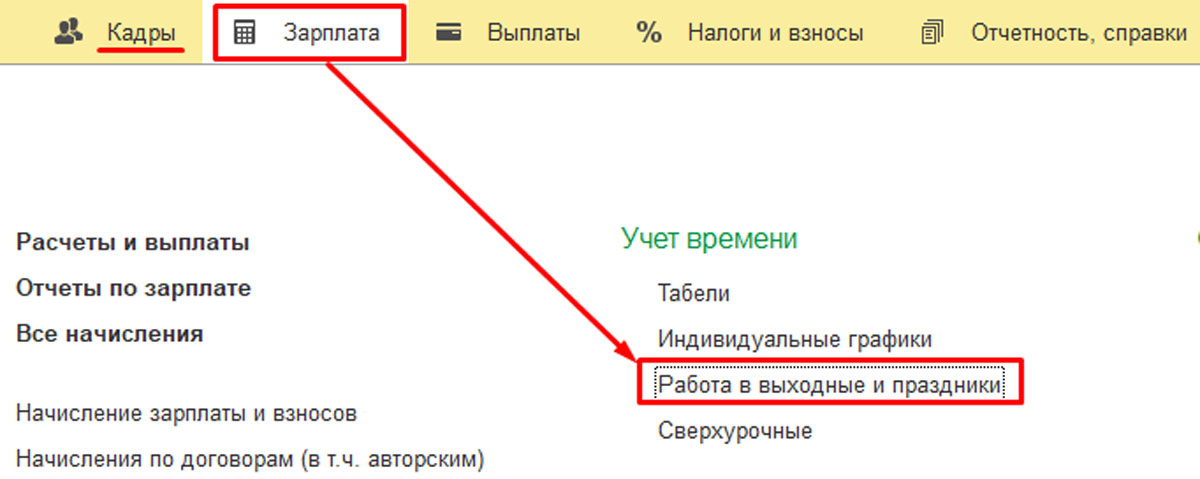The image size is (1200, 479).
Task: Open Индивидуальные графики link
Action: tap(795, 339)
